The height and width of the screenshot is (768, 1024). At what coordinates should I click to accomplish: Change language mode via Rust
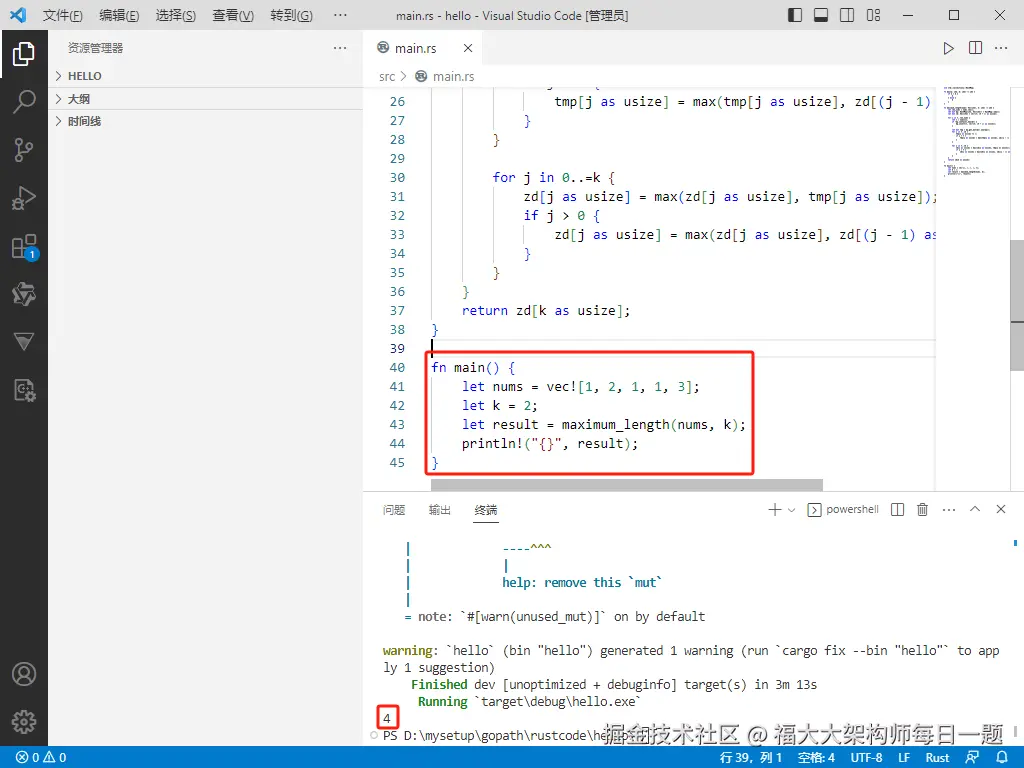click(x=937, y=758)
